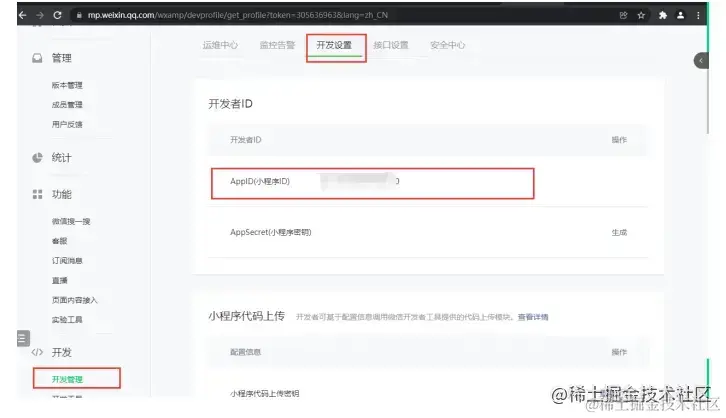Open 客服 in the sidebar
This screenshot has height=418, width=726.
coord(59,241)
